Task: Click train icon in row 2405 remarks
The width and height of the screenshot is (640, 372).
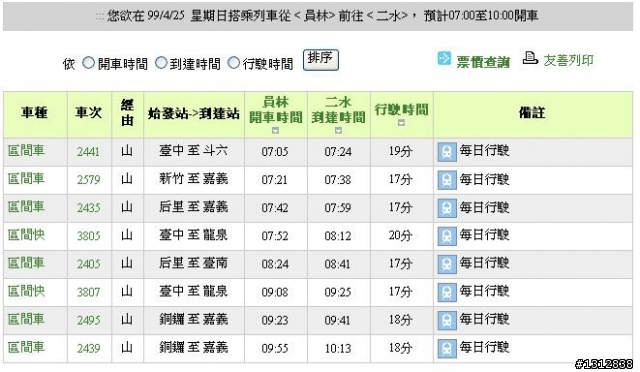Action: pos(447,265)
